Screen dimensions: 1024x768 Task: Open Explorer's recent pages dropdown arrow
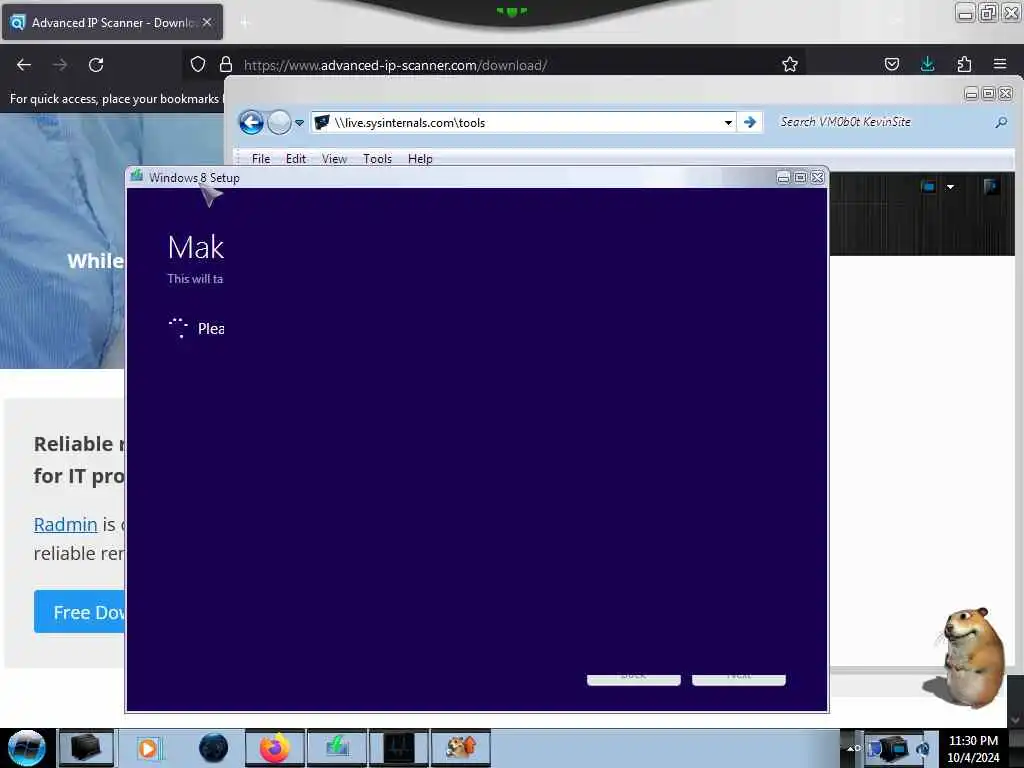299,123
